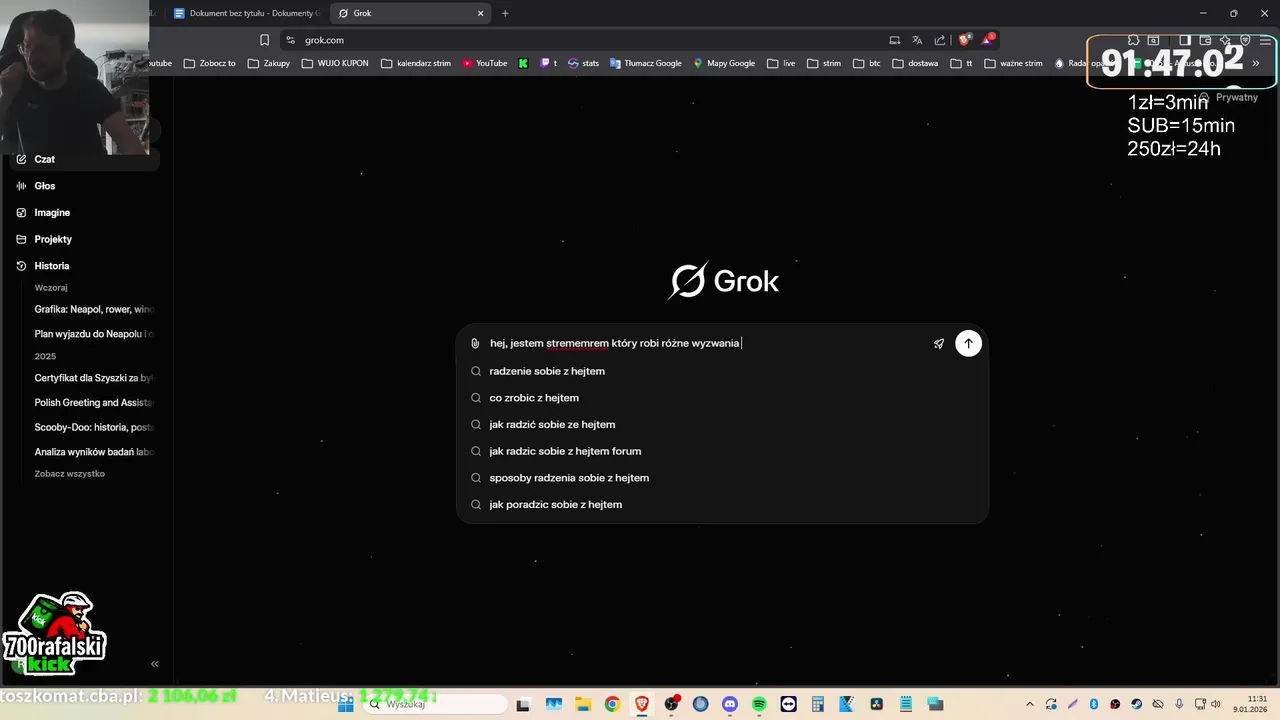
Task: Select the Grok browser tab
Action: tap(410, 13)
